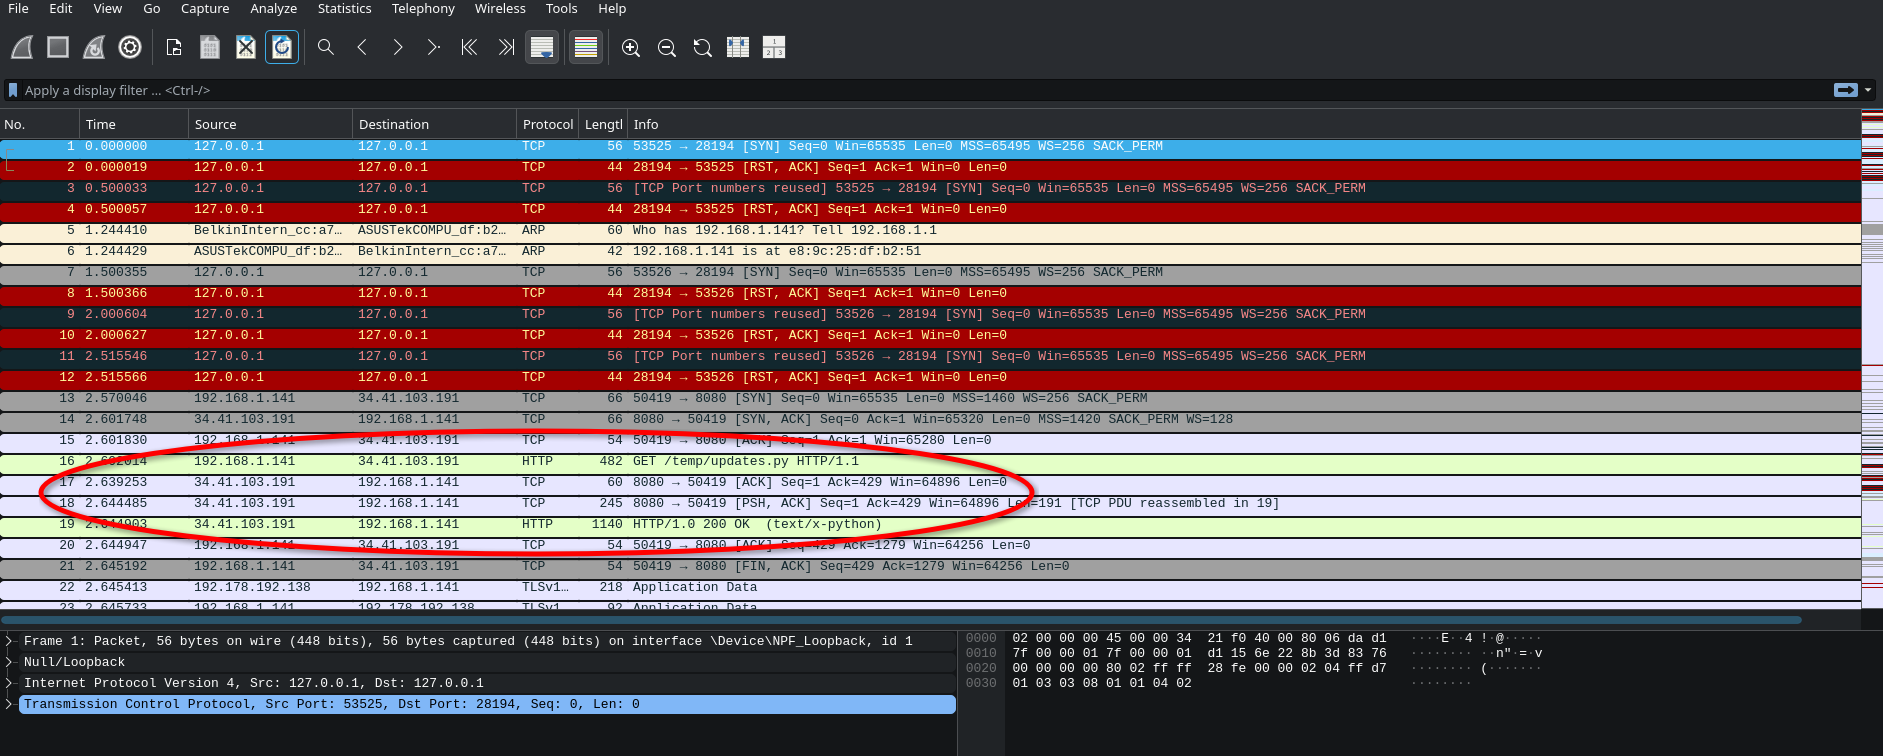Viewport: 1883px width, 756px height.
Task: Select ARP packet 5 'Who has 192.168.1.141?'
Action: pos(930,230)
